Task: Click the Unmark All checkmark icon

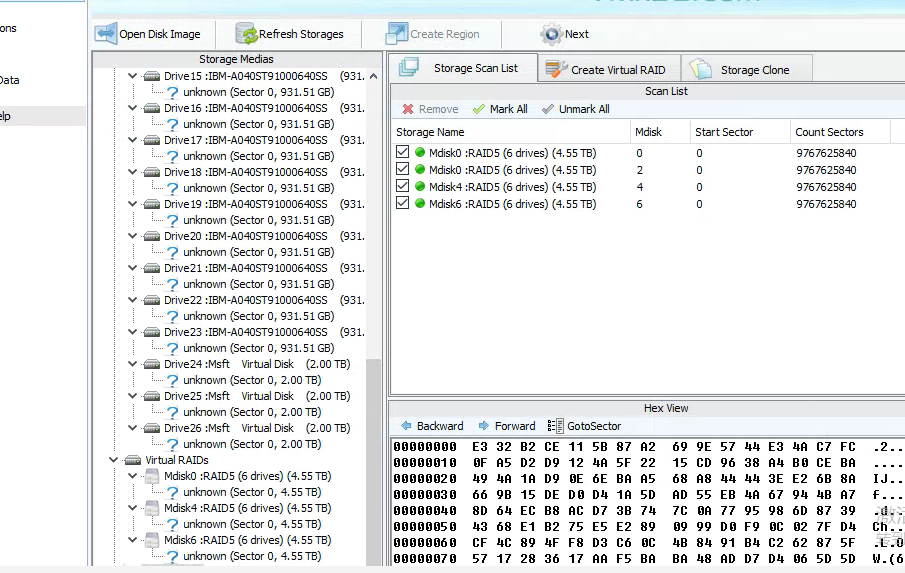Action: (548, 109)
